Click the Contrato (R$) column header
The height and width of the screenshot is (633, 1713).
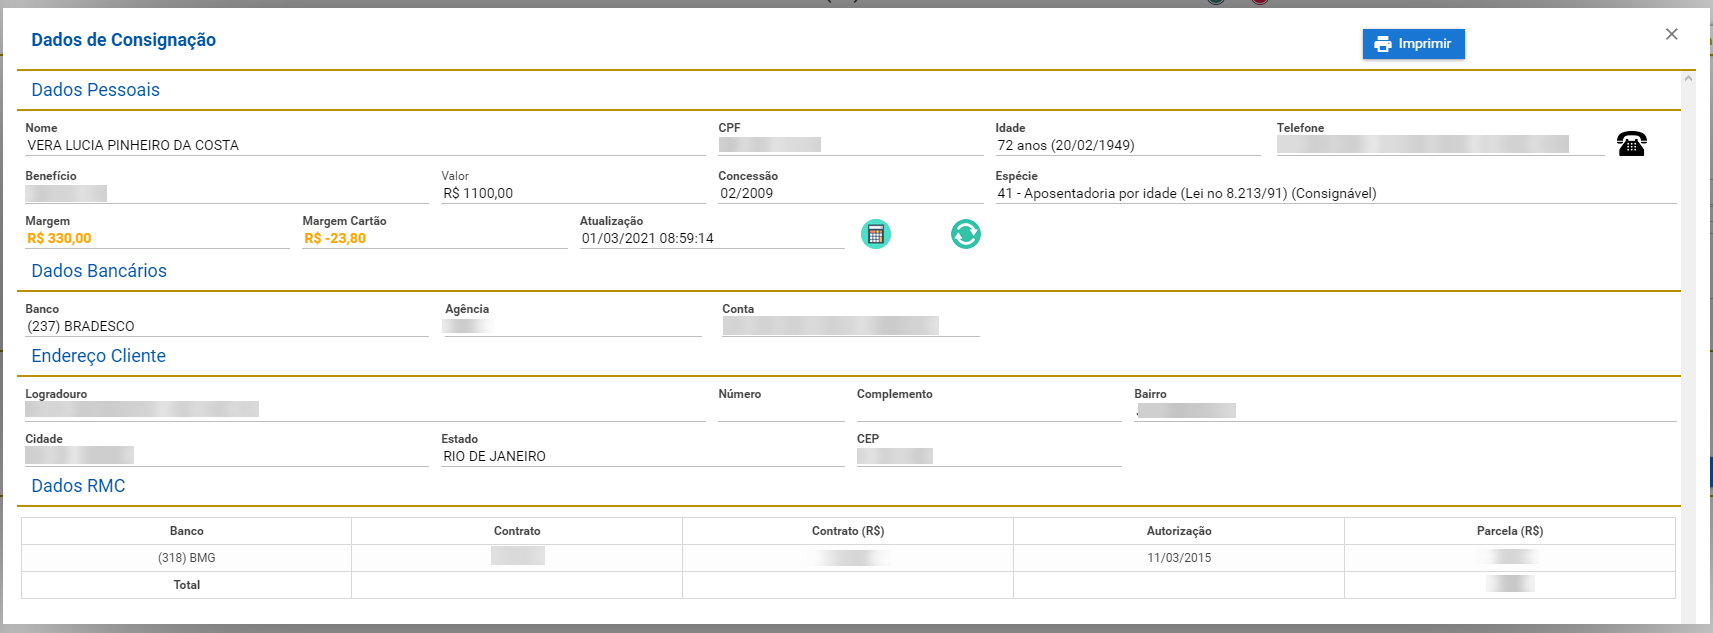coord(848,531)
